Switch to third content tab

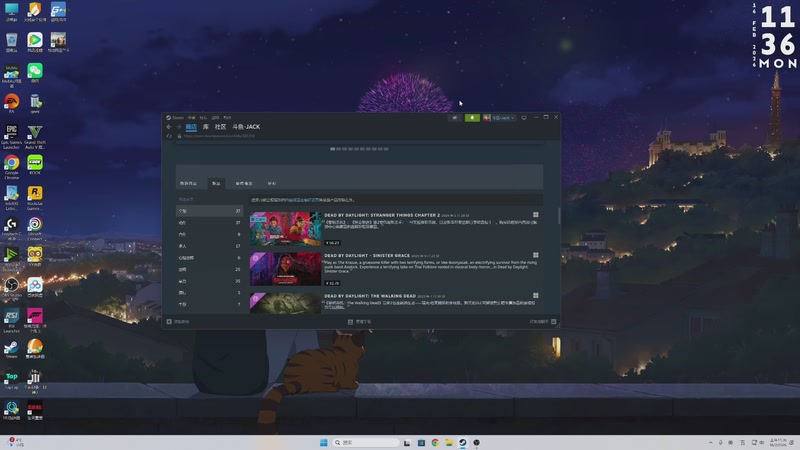click(x=244, y=183)
